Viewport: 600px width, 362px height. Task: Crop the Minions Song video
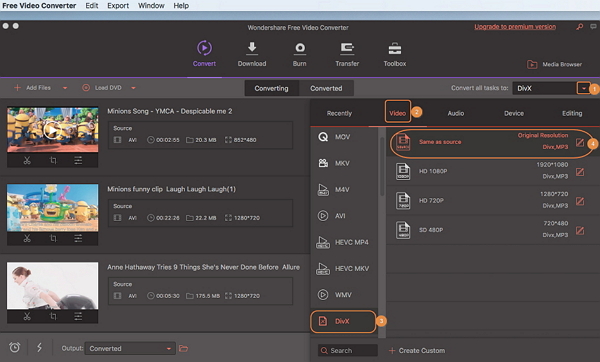(x=53, y=161)
